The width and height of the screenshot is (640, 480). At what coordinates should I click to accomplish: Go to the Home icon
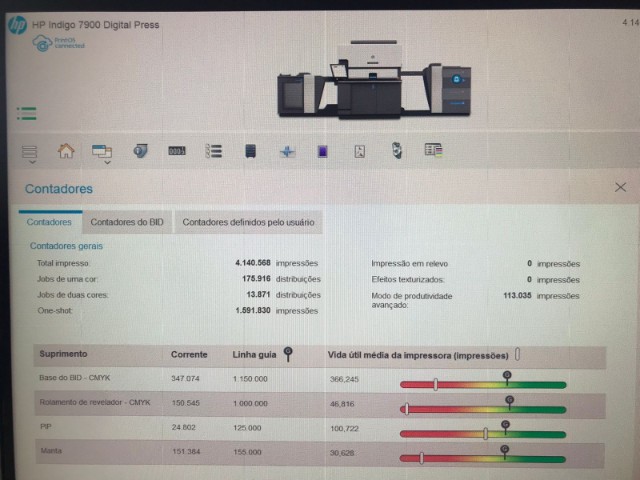pyautogui.click(x=66, y=151)
